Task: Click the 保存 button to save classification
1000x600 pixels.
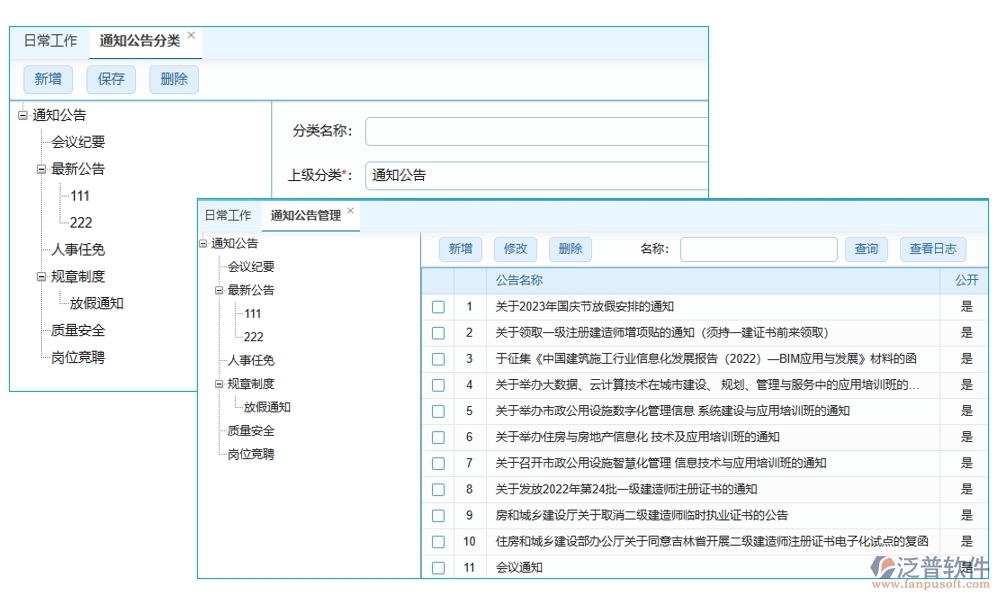Action: tap(110, 78)
